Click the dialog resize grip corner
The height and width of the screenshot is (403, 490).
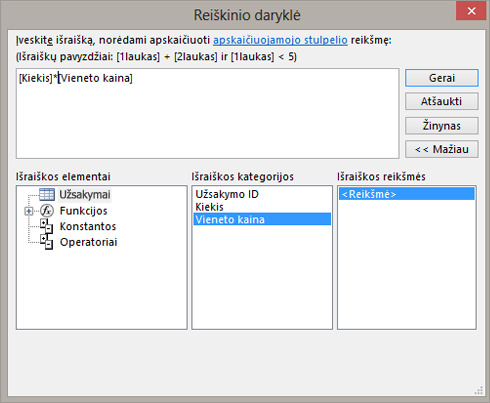[479, 391]
